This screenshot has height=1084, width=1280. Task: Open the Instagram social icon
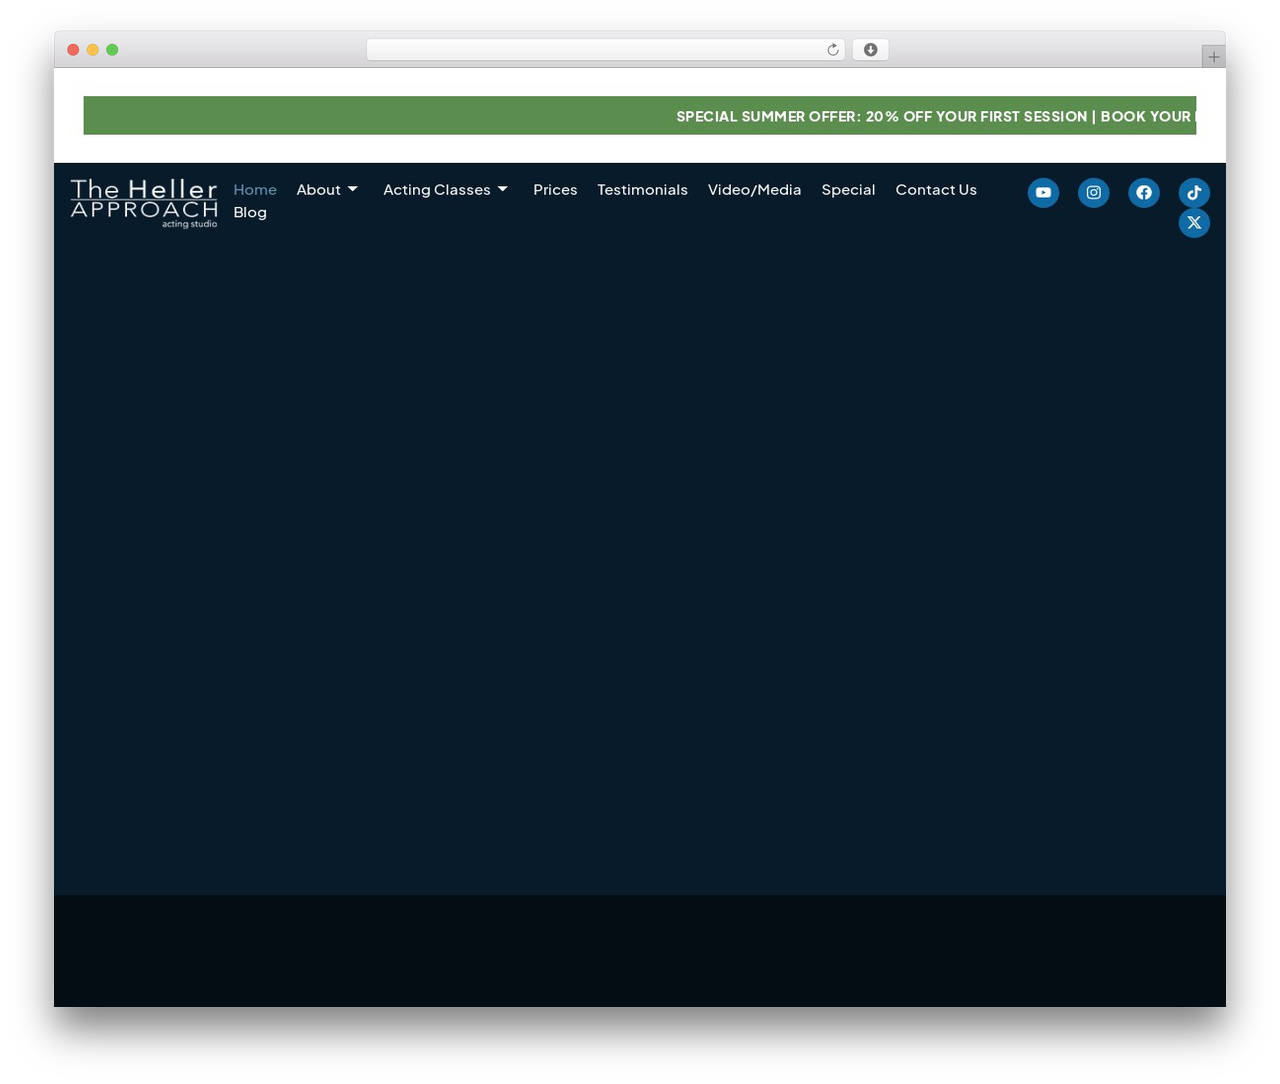1094,192
